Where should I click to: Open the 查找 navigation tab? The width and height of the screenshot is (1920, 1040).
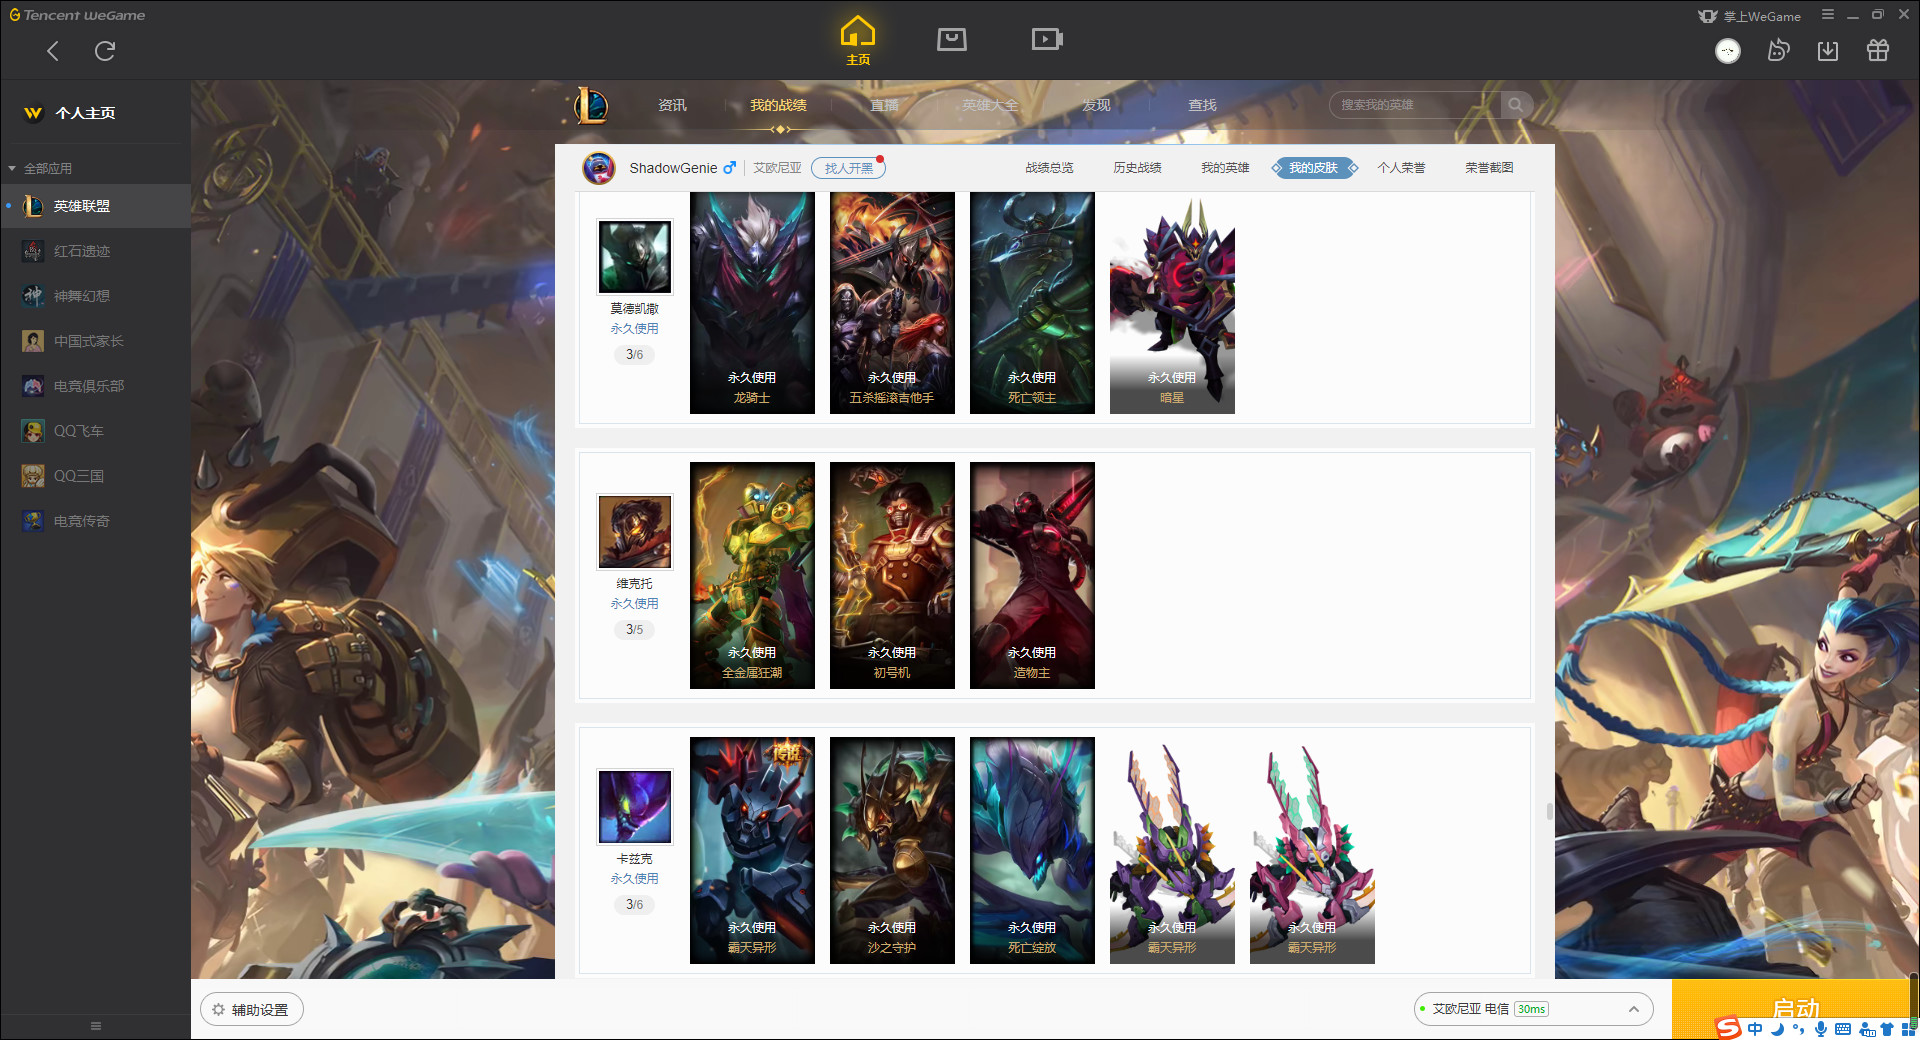point(1202,105)
